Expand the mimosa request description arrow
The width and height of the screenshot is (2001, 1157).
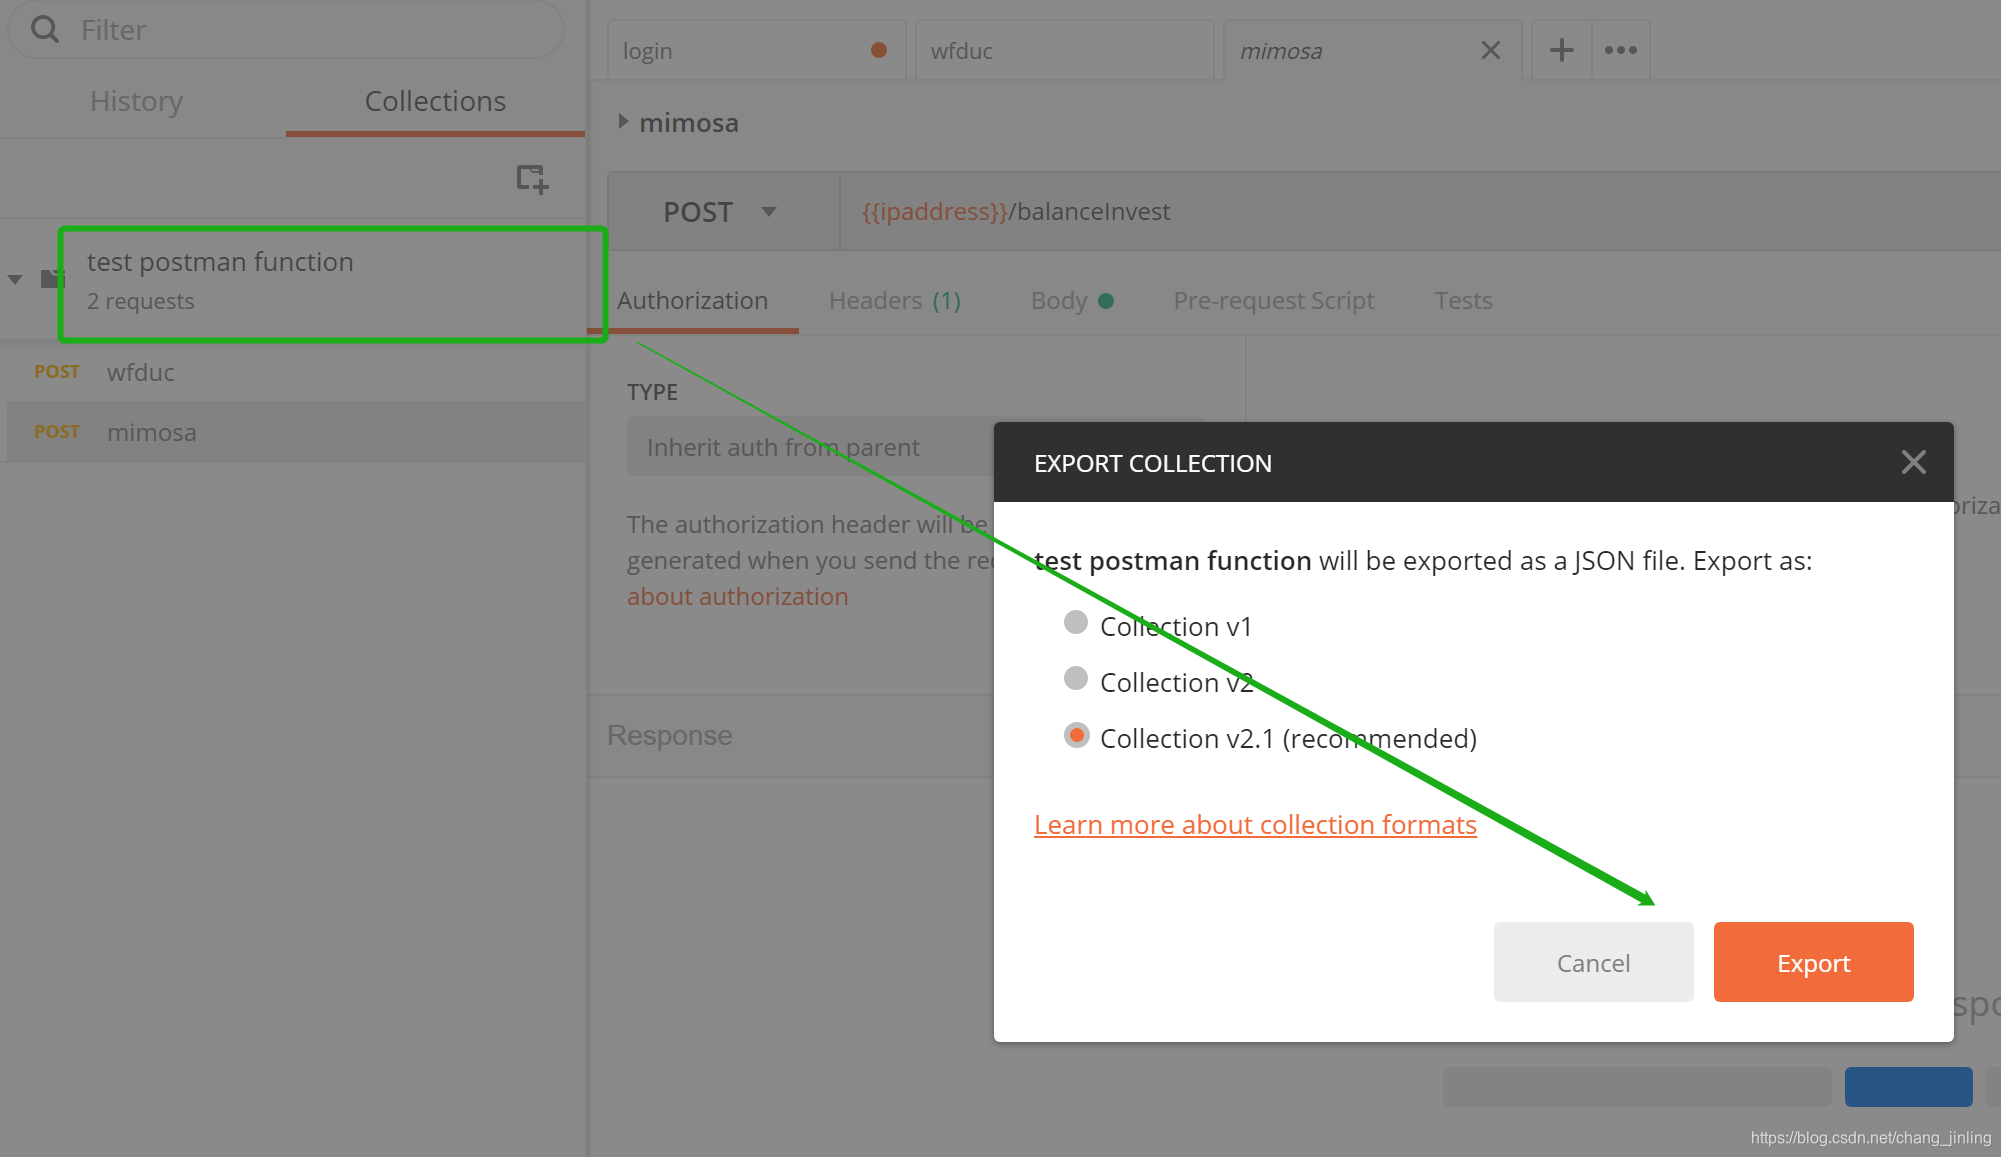tap(623, 122)
